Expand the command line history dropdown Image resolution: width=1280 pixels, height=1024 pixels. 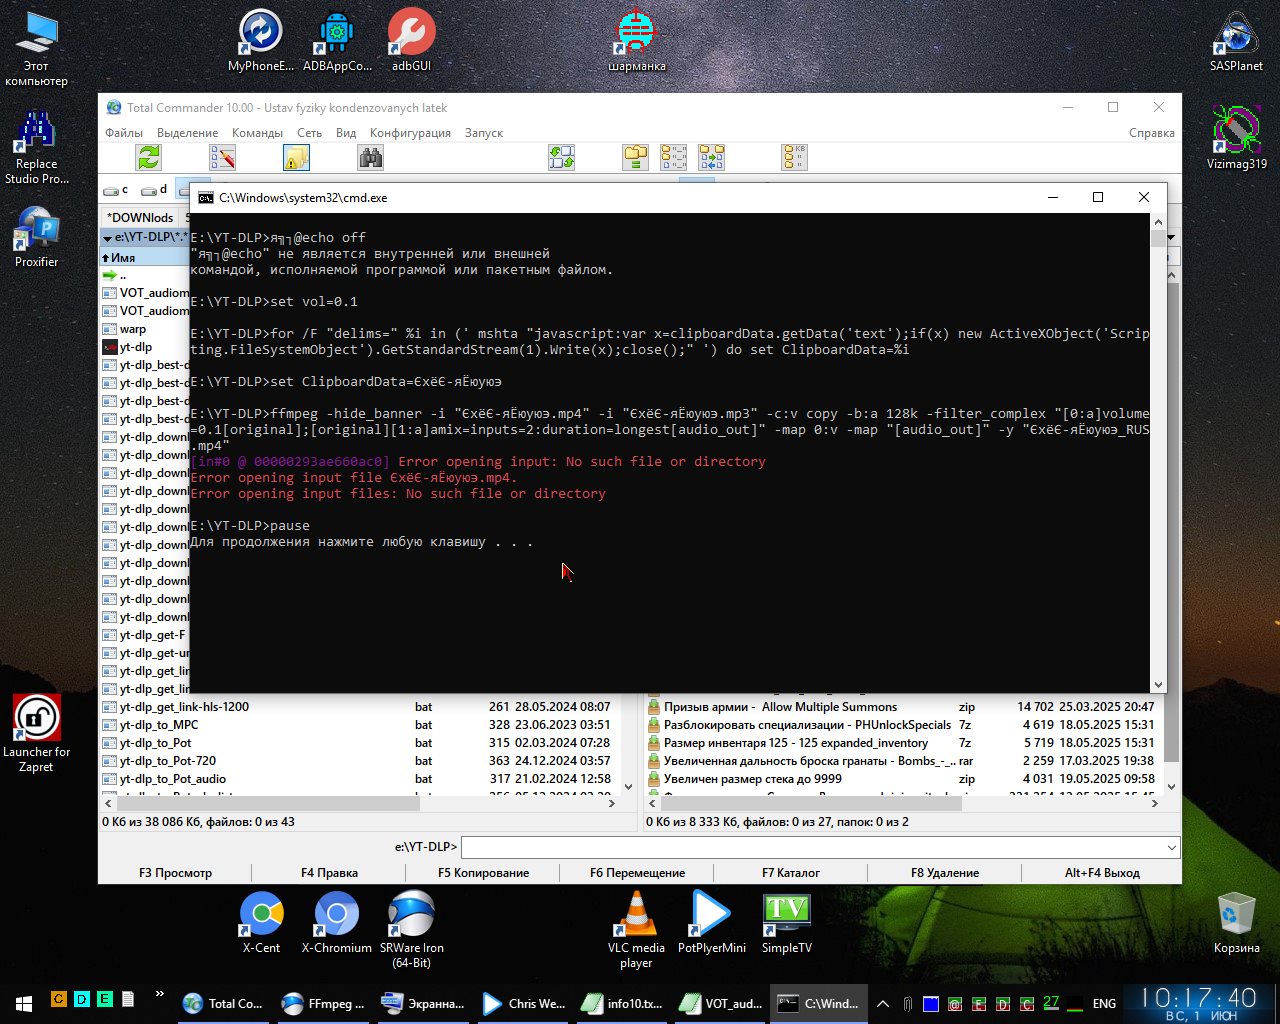(1171, 847)
